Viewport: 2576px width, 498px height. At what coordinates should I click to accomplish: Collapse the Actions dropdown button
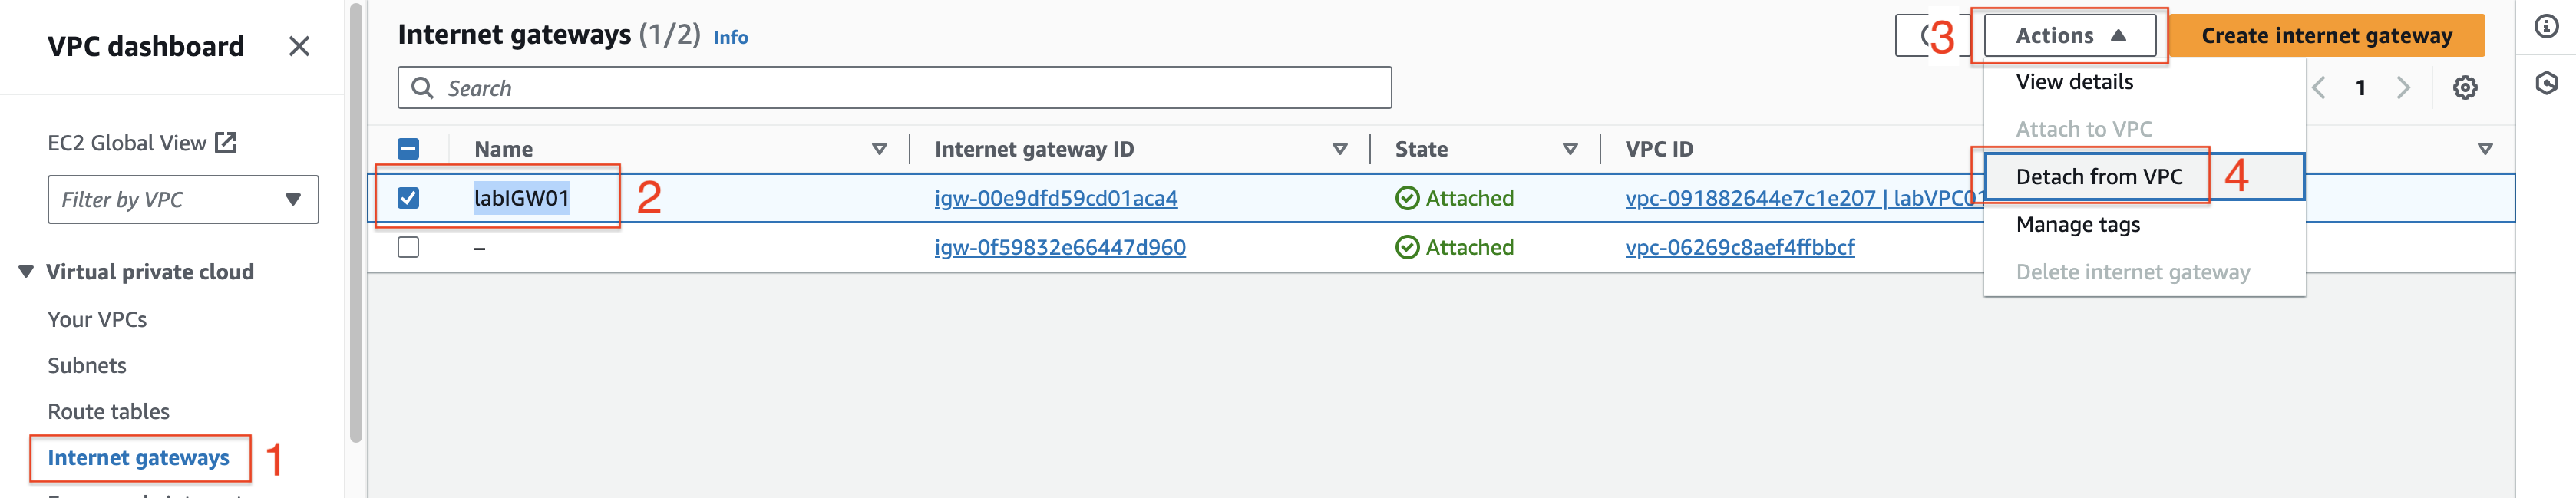[2069, 36]
